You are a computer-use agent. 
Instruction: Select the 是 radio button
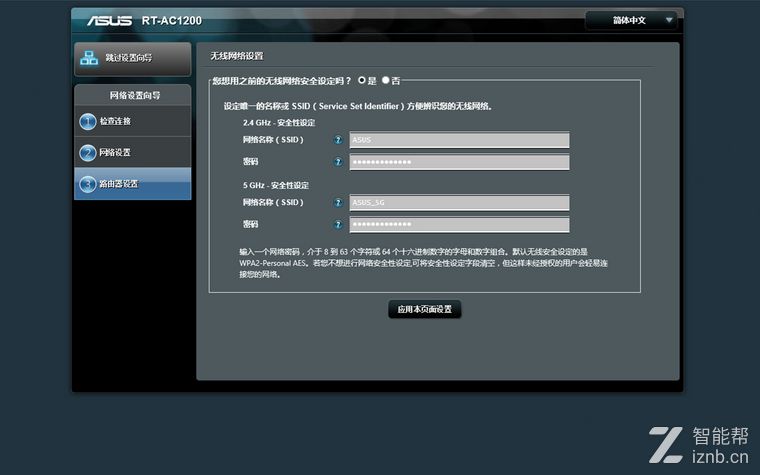[x=362, y=80]
